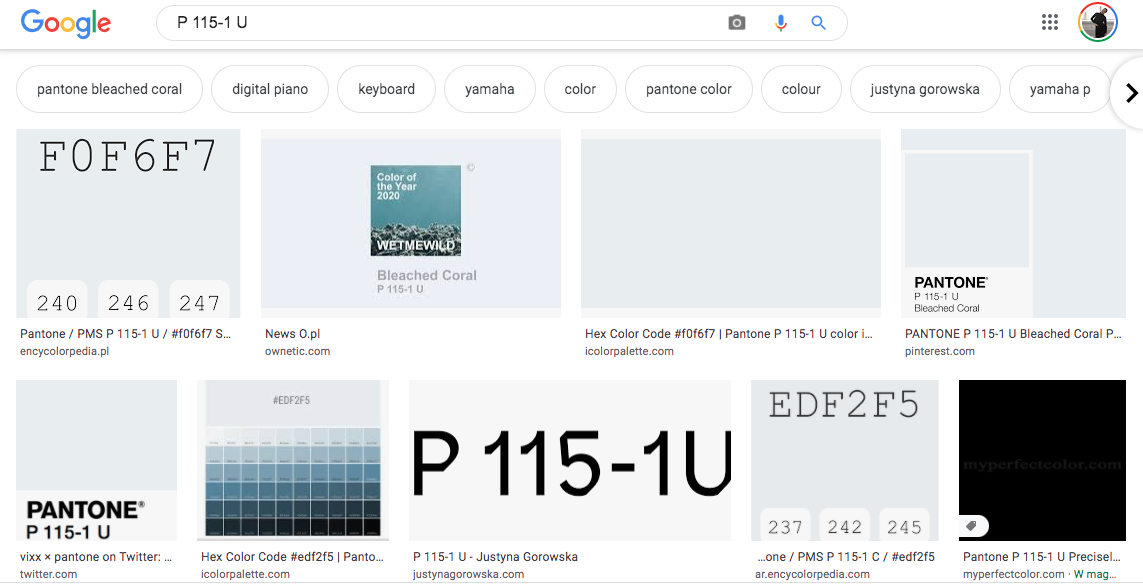The image size is (1143, 586).
Task: Open the PANTONE Bleached Coral card thumbnail
Action: point(1013,223)
